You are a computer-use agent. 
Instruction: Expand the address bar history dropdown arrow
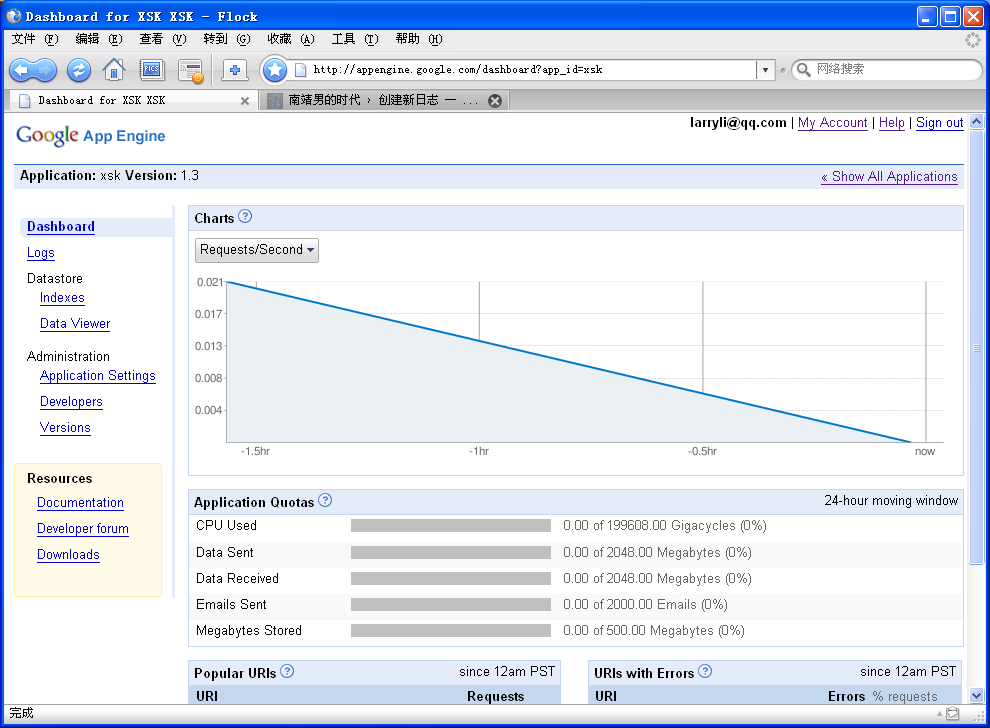765,69
